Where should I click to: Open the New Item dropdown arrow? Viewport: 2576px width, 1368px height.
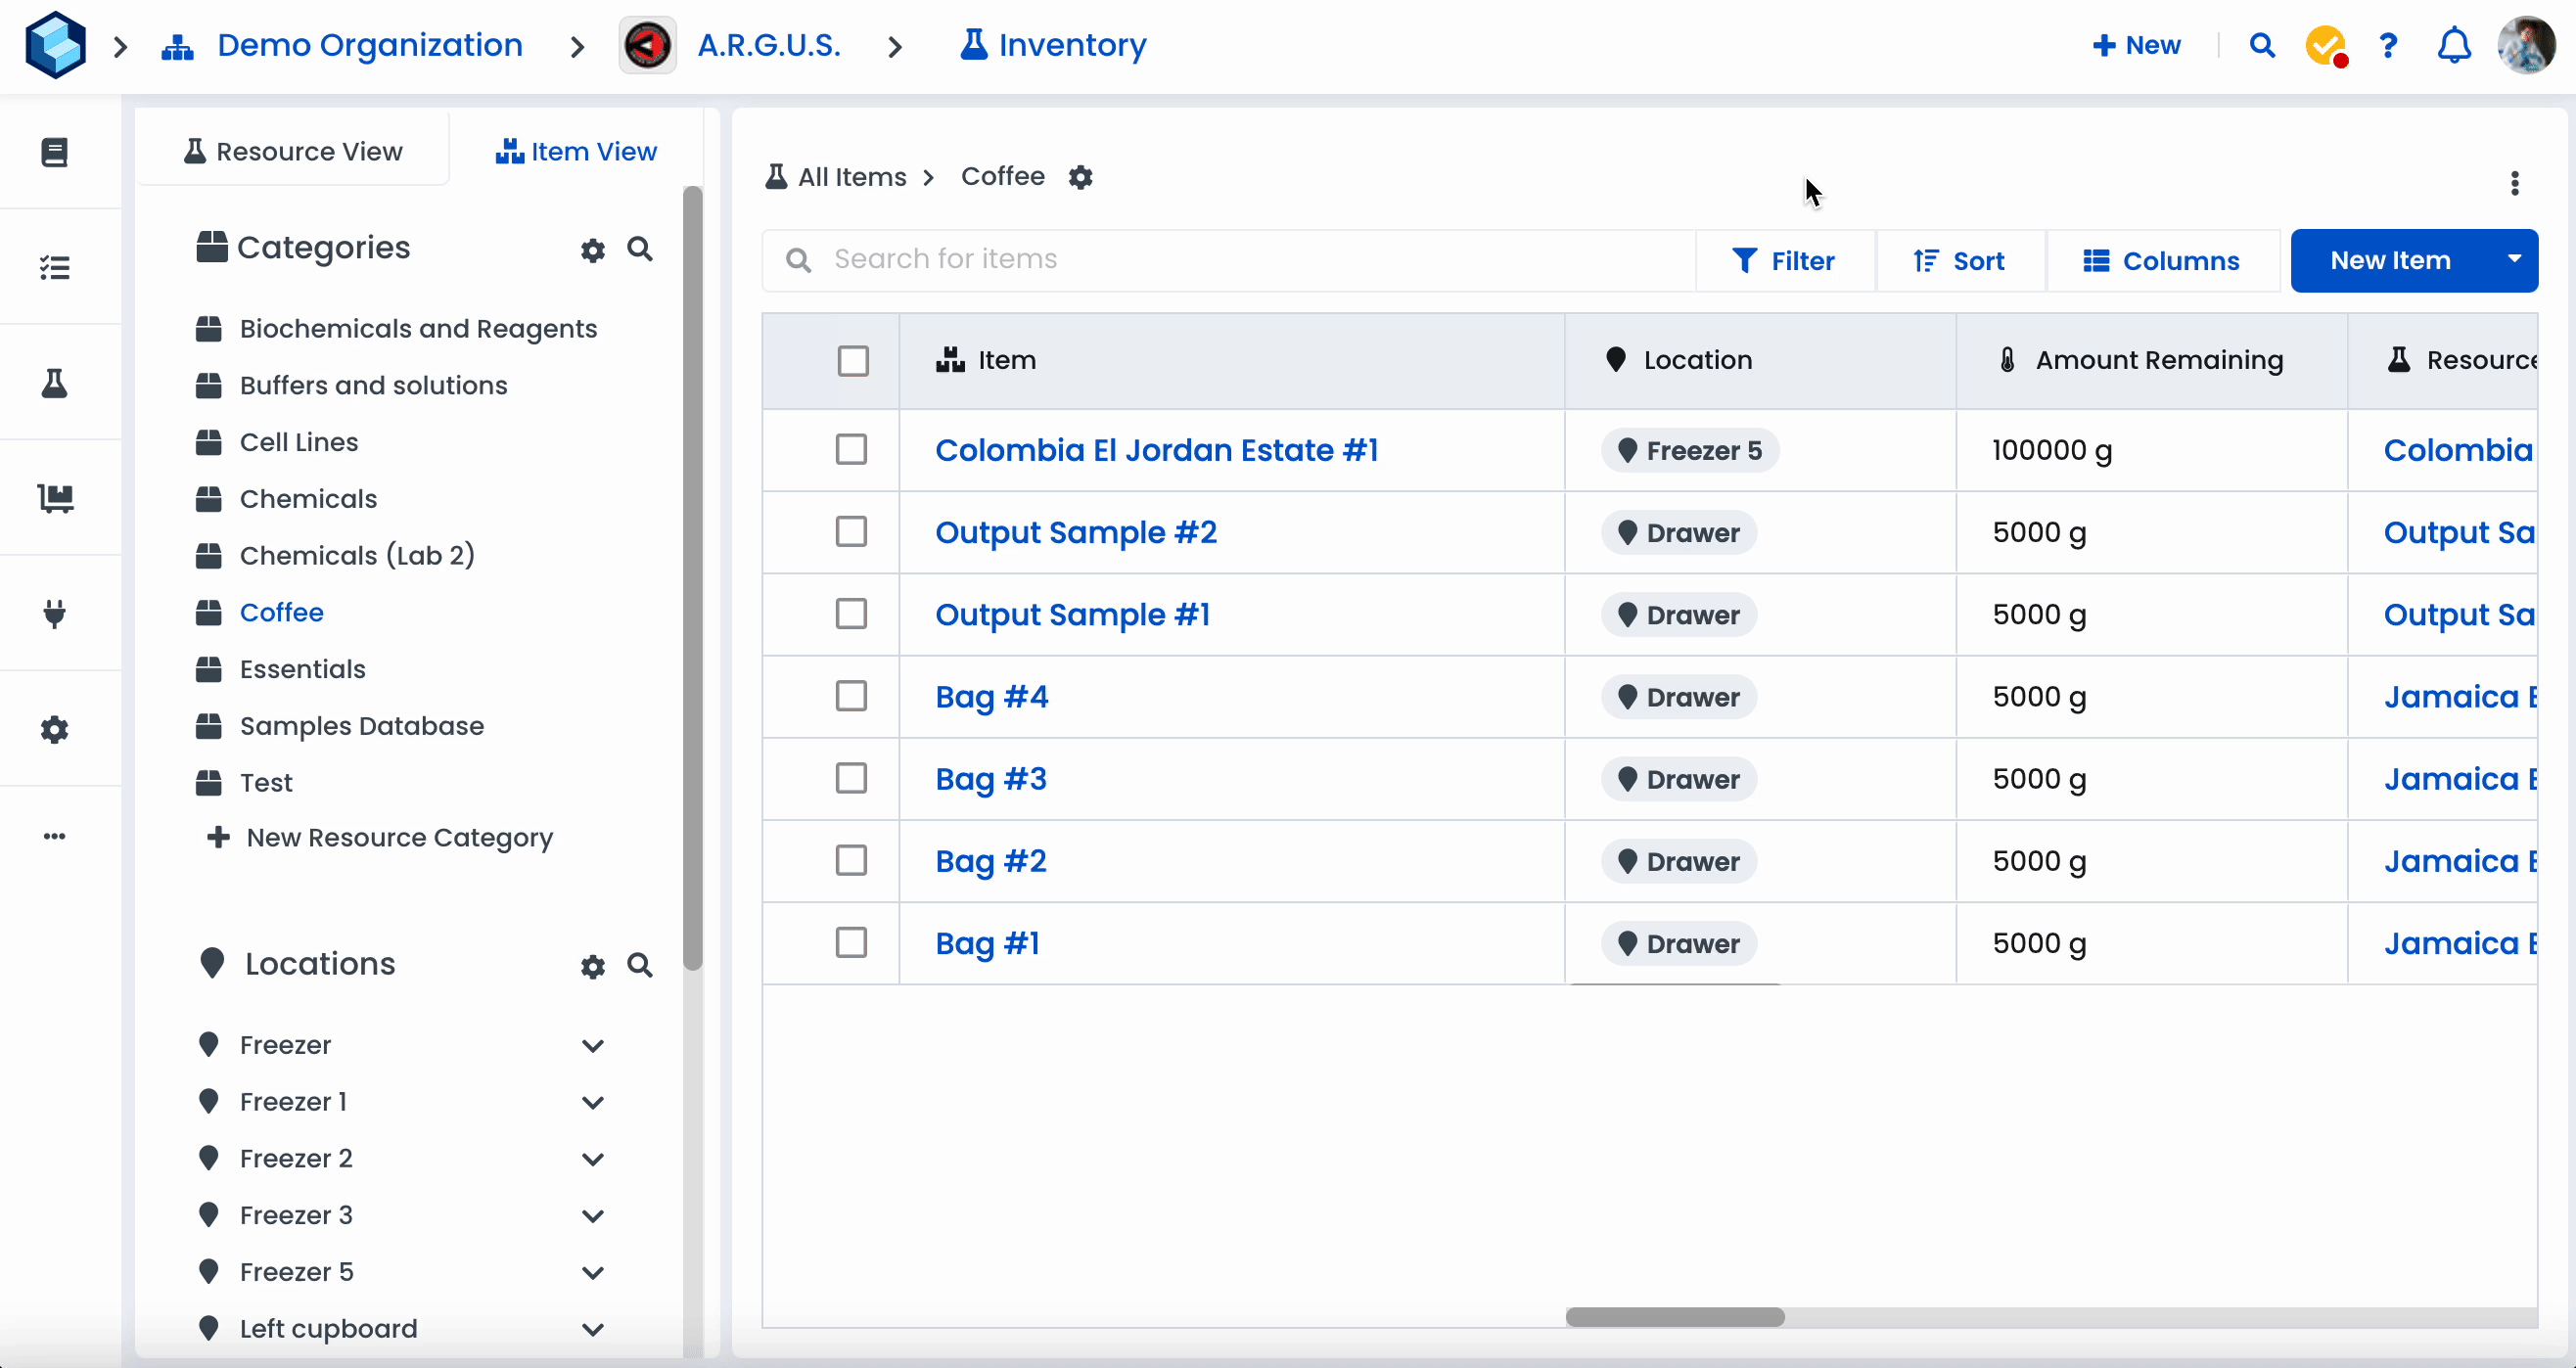coord(2514,260)
